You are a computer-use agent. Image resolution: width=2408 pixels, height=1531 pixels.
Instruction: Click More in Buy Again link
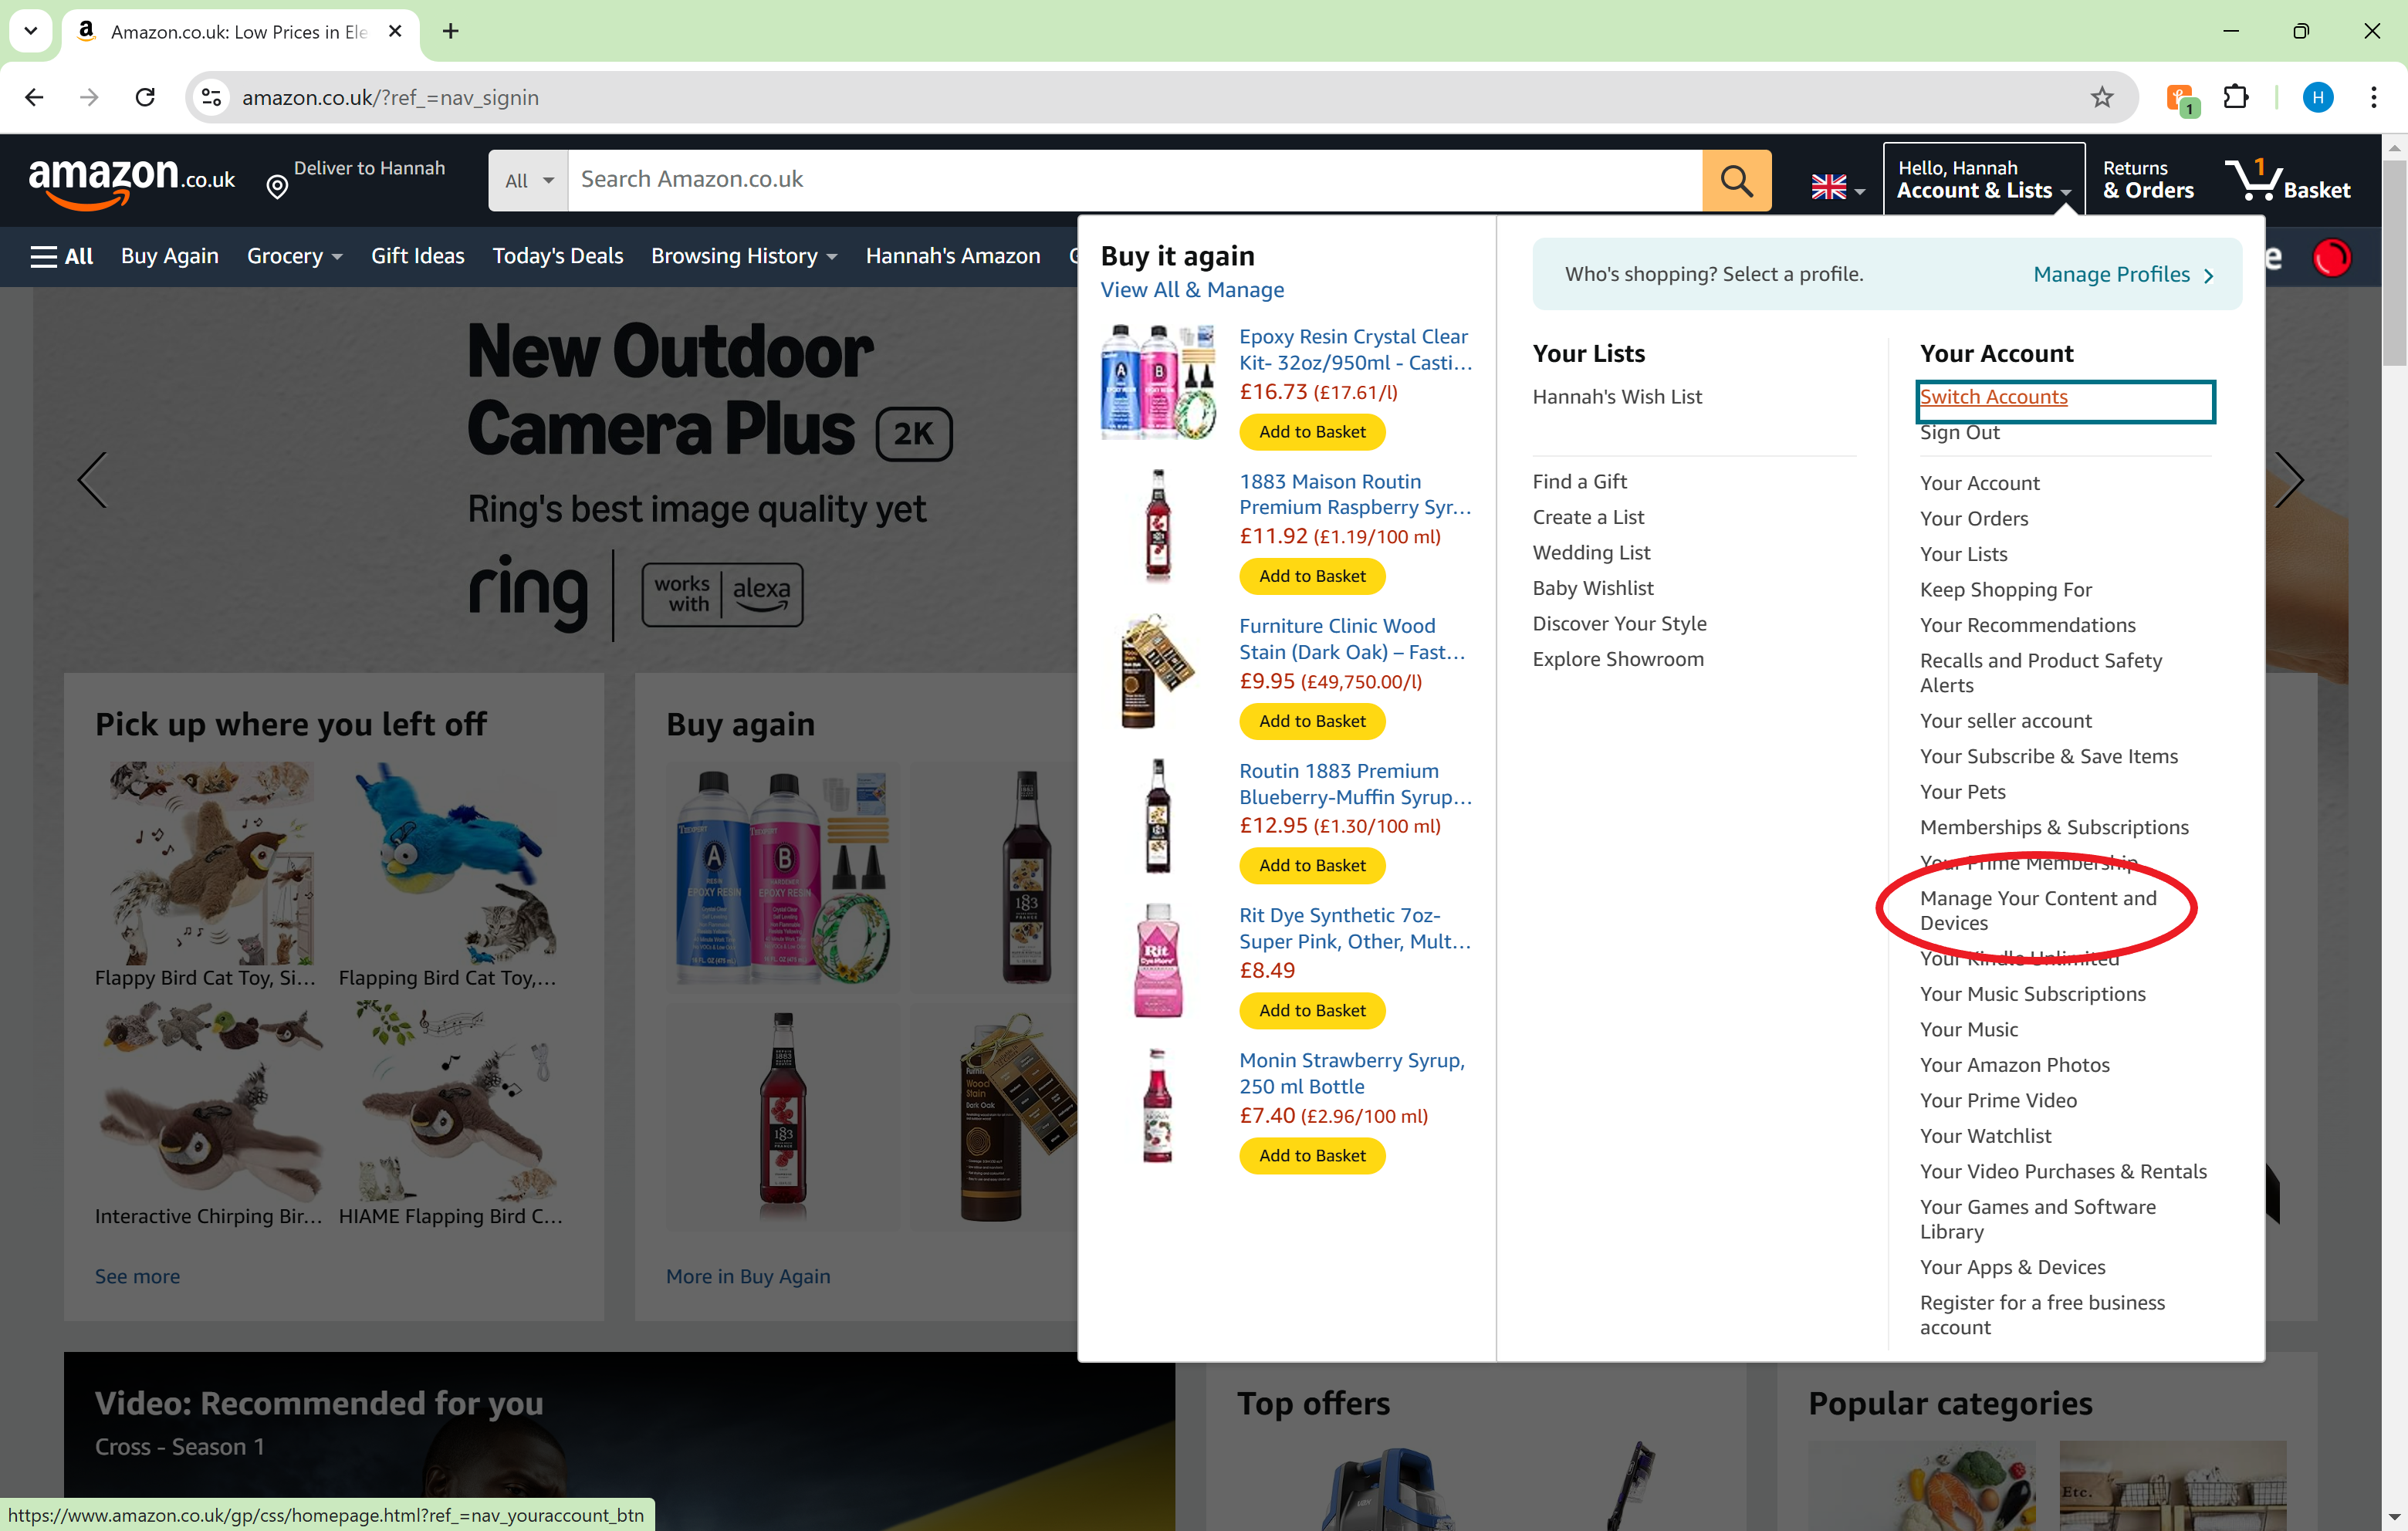(x=748, y=1277)
